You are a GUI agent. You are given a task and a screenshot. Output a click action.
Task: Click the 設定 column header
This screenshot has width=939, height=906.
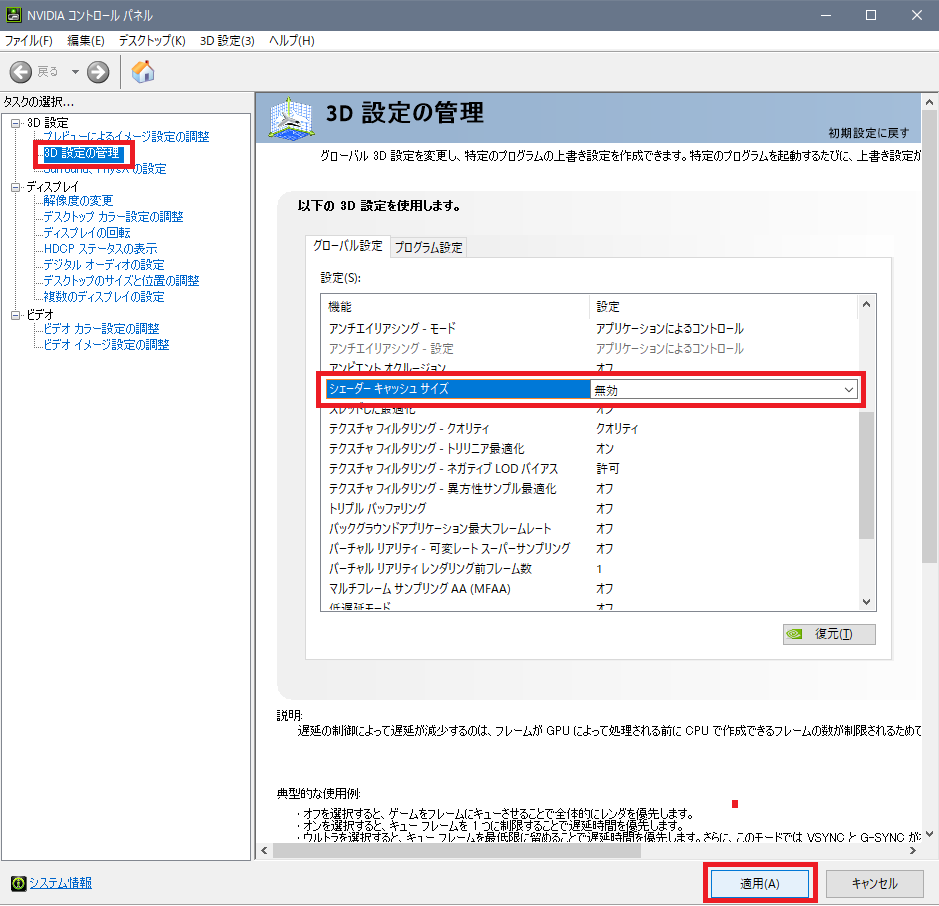click(x=723, y=307)
